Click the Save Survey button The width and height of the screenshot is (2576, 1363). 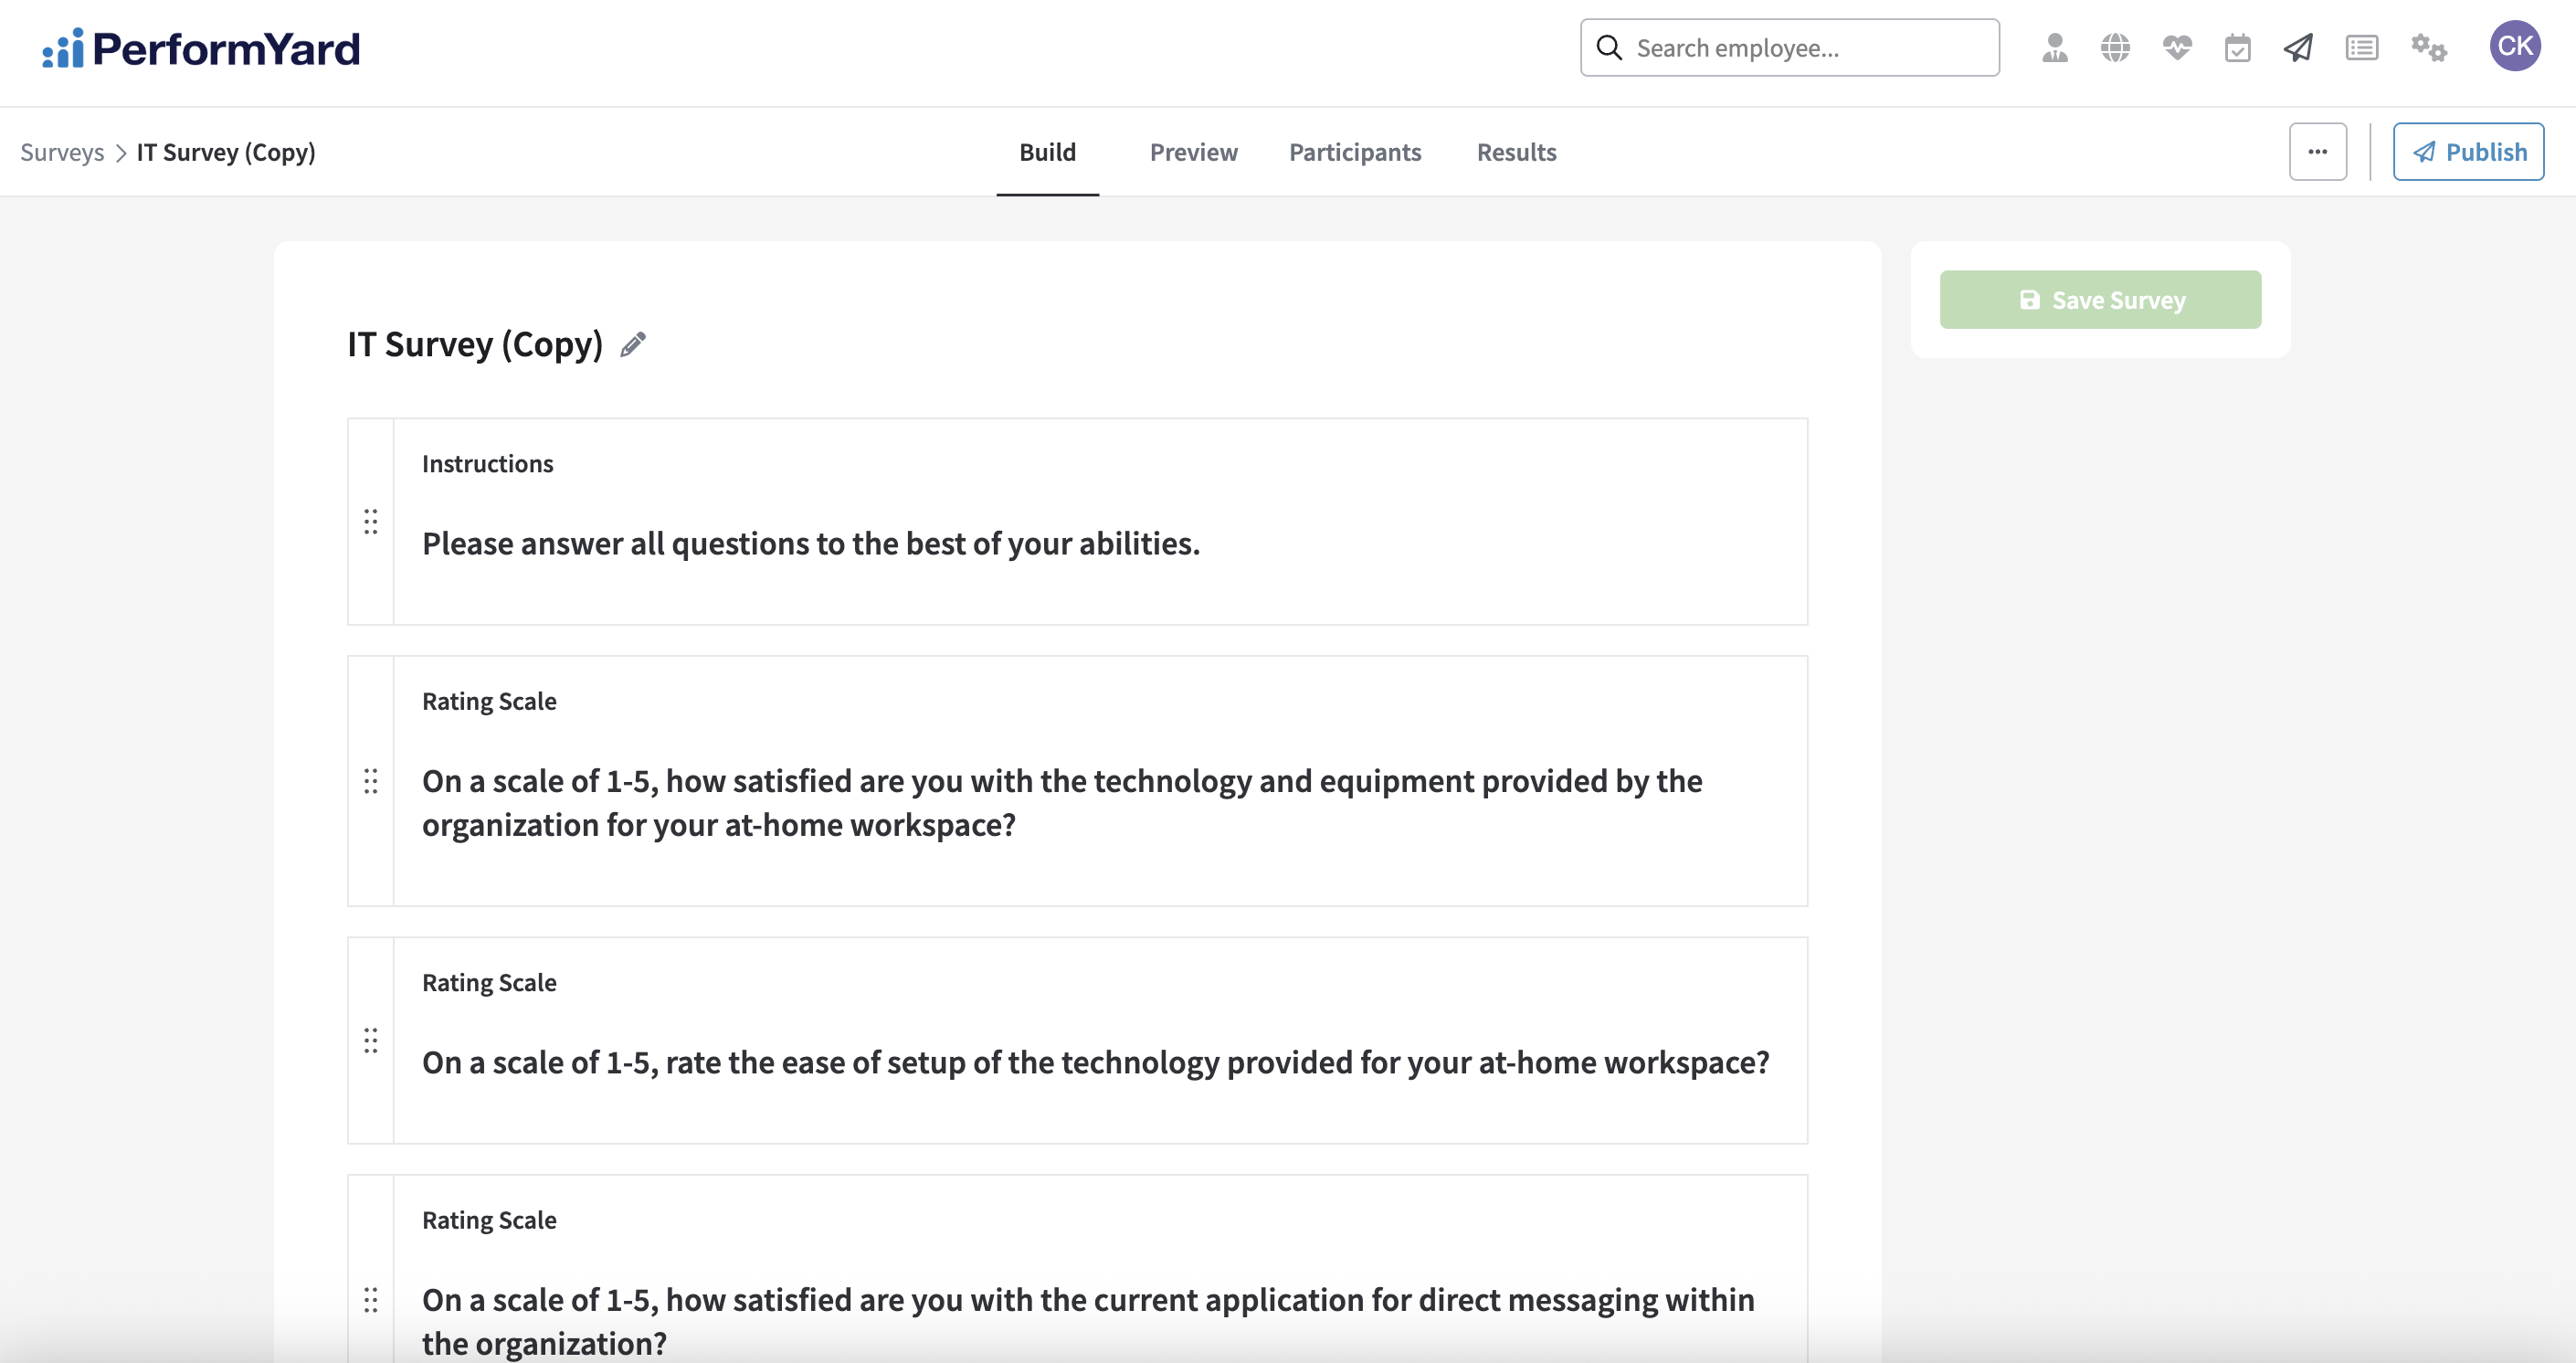2100,300
